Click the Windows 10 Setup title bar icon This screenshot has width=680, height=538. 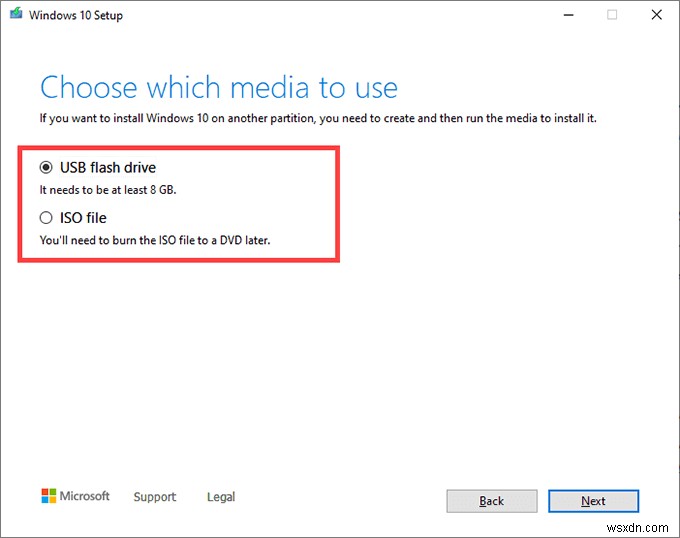point(16,14)
